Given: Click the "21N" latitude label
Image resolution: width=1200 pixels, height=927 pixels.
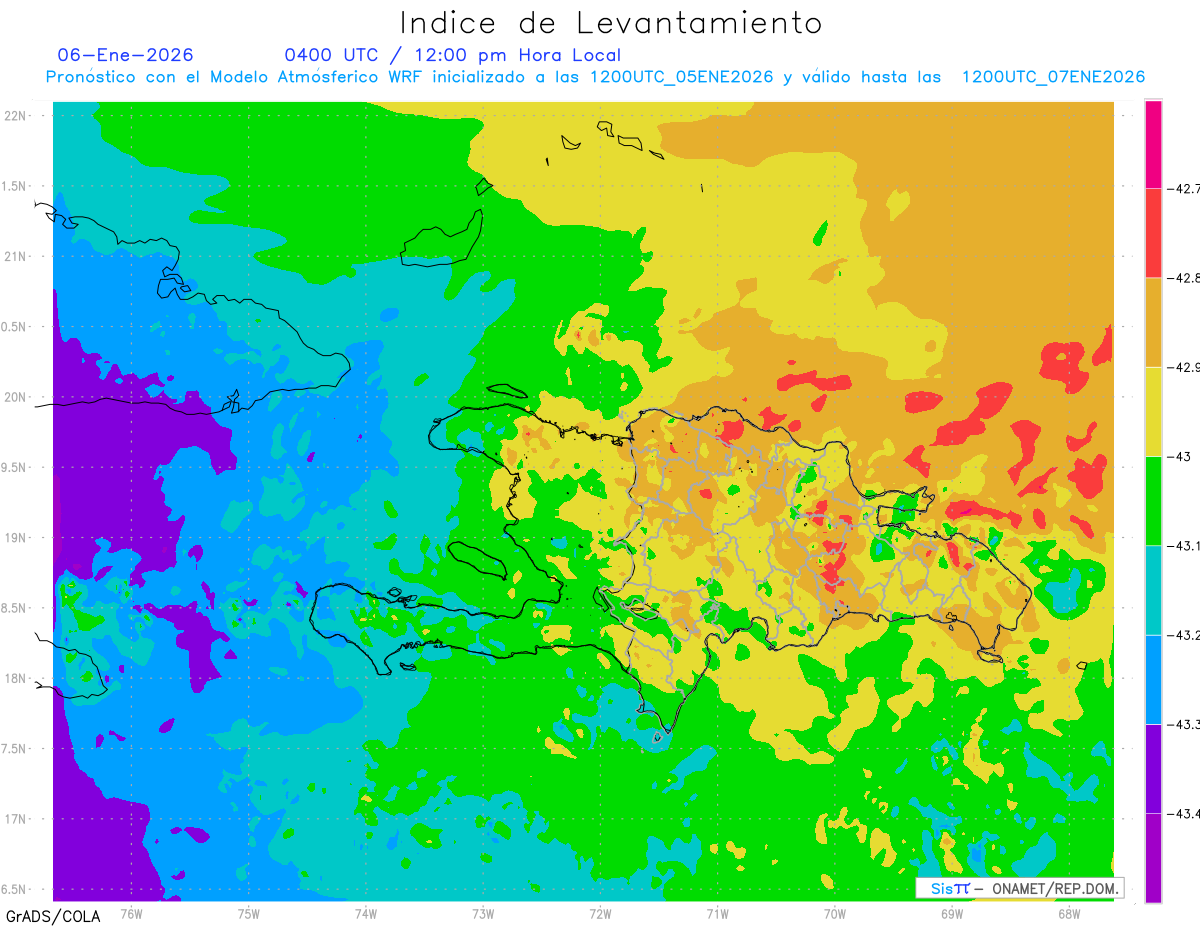Looking at the screenshot, I should point(15,256).
